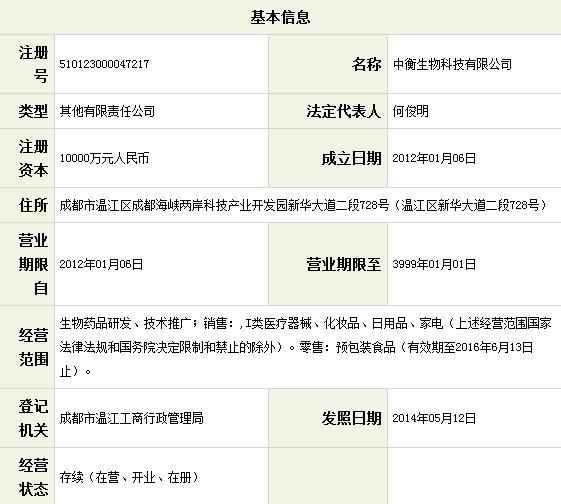561x504 pixels.
Task: Click the 成立日期 label
Action: pyautogui.click(x=351, y=158)
